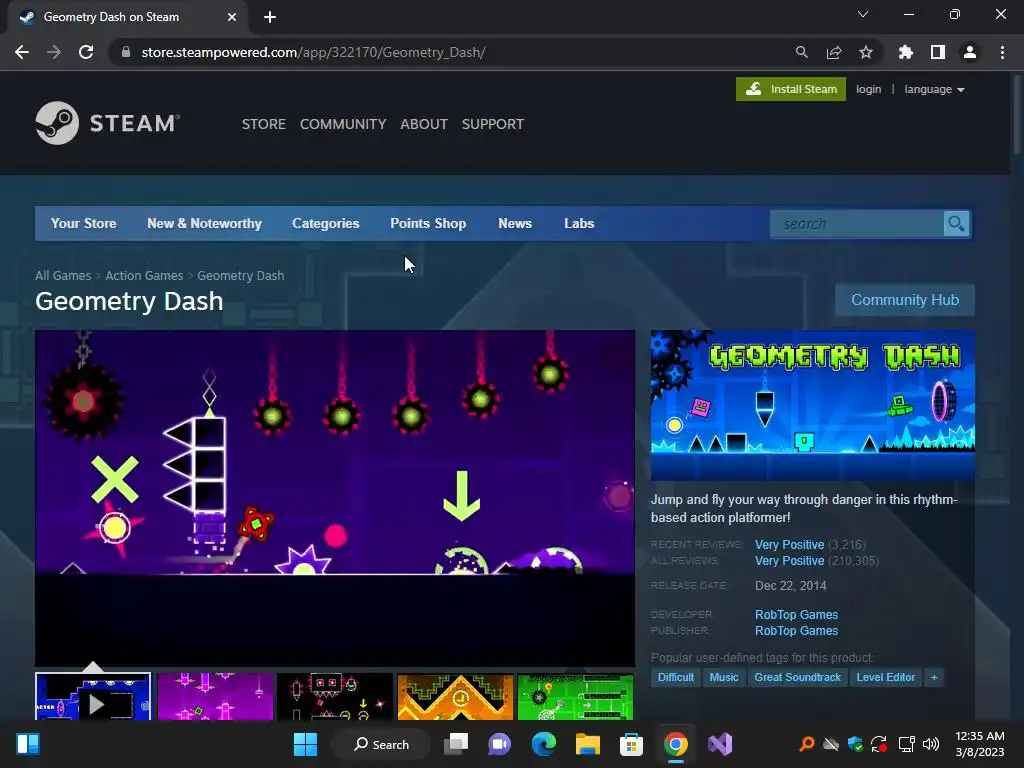Viewport: 1024px width, 768px height.
Task: Select the Level Editor tag
Action: pyautogui.click(x=886, y=677)
